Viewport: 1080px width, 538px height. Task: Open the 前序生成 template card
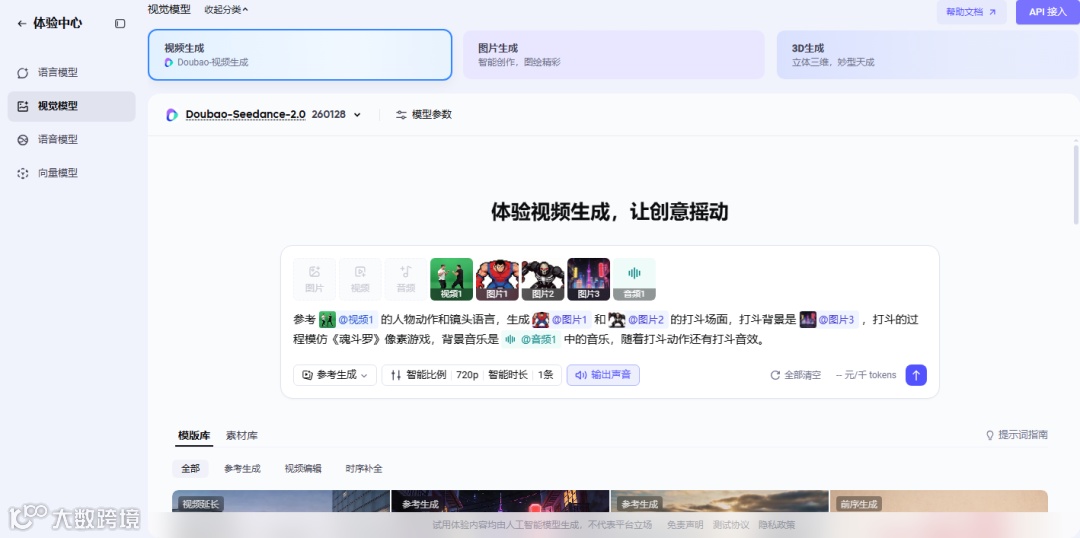tap(939, 501)
